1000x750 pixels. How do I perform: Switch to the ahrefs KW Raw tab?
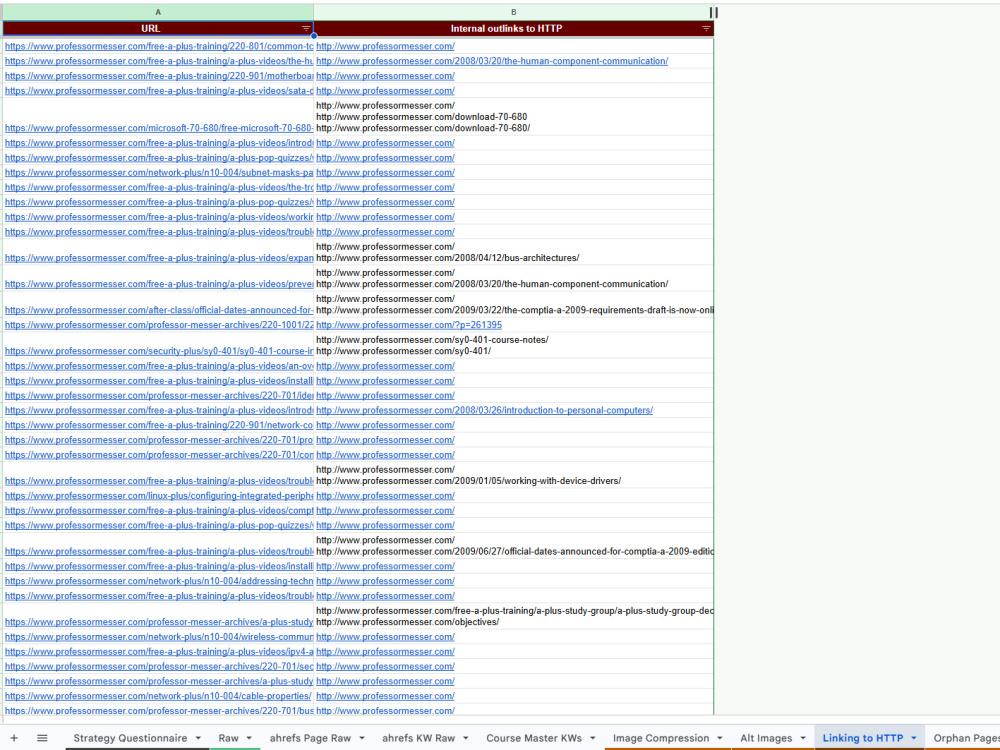point(418,738)
